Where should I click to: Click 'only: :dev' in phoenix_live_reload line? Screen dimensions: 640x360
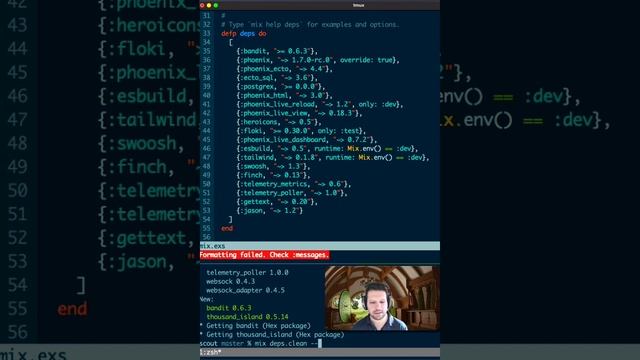click(x=377, y=104)
